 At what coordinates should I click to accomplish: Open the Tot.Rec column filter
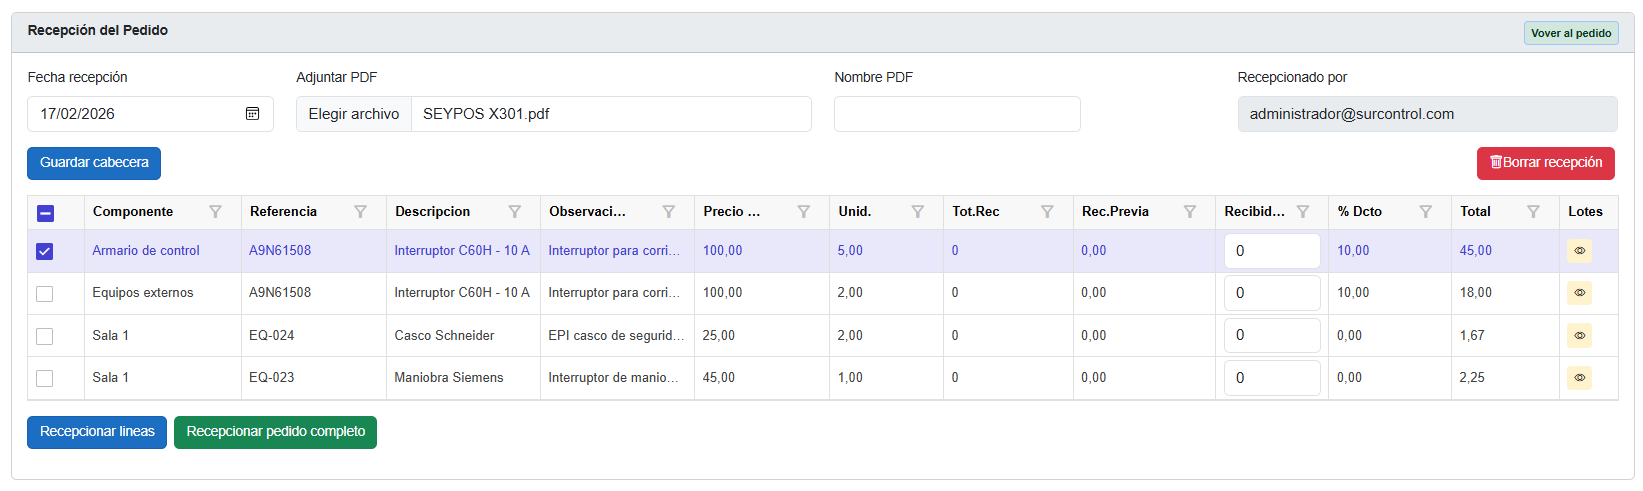tap(1047, 212)
